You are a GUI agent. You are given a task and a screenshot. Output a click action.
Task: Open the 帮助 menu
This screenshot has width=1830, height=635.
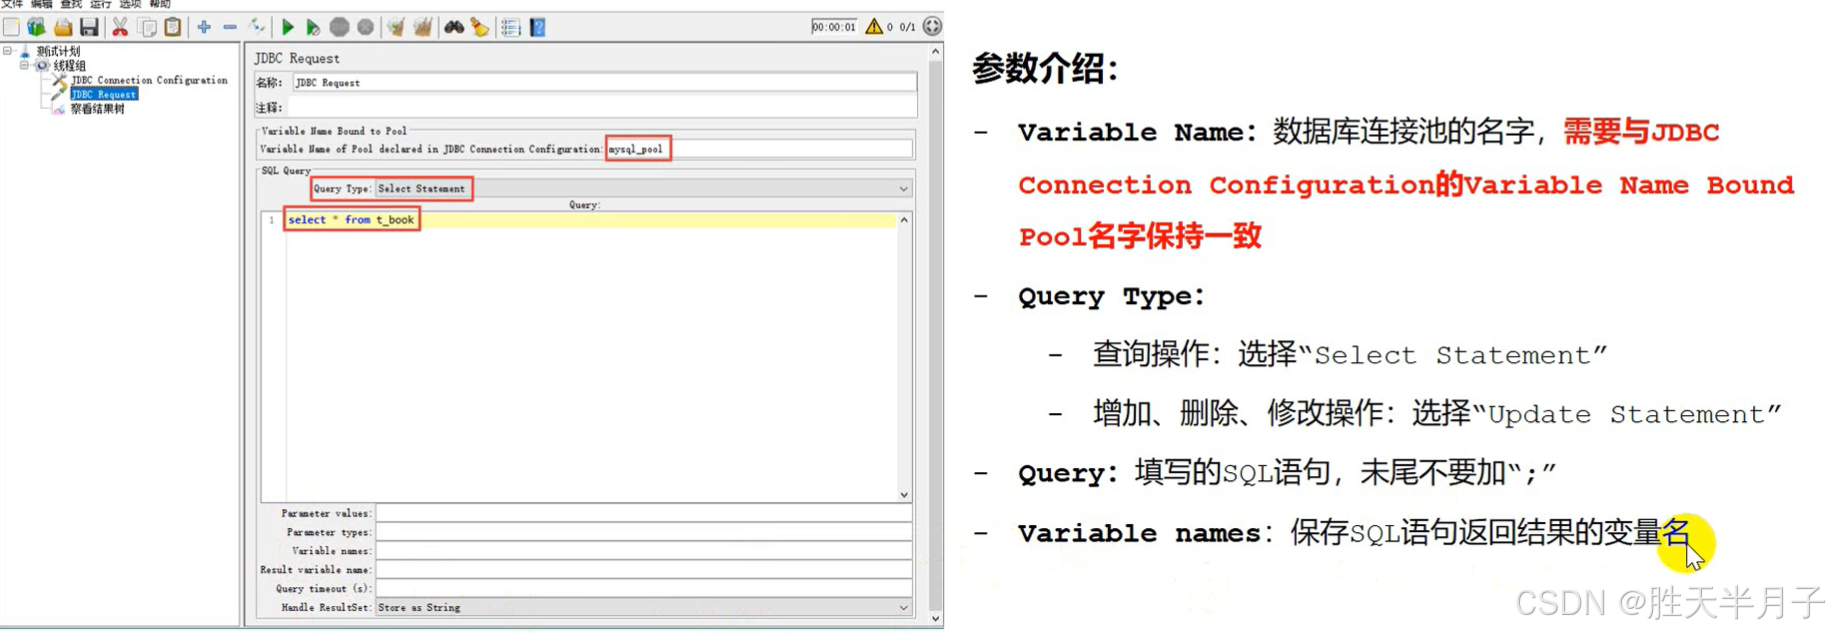click(x=160, y=5)
